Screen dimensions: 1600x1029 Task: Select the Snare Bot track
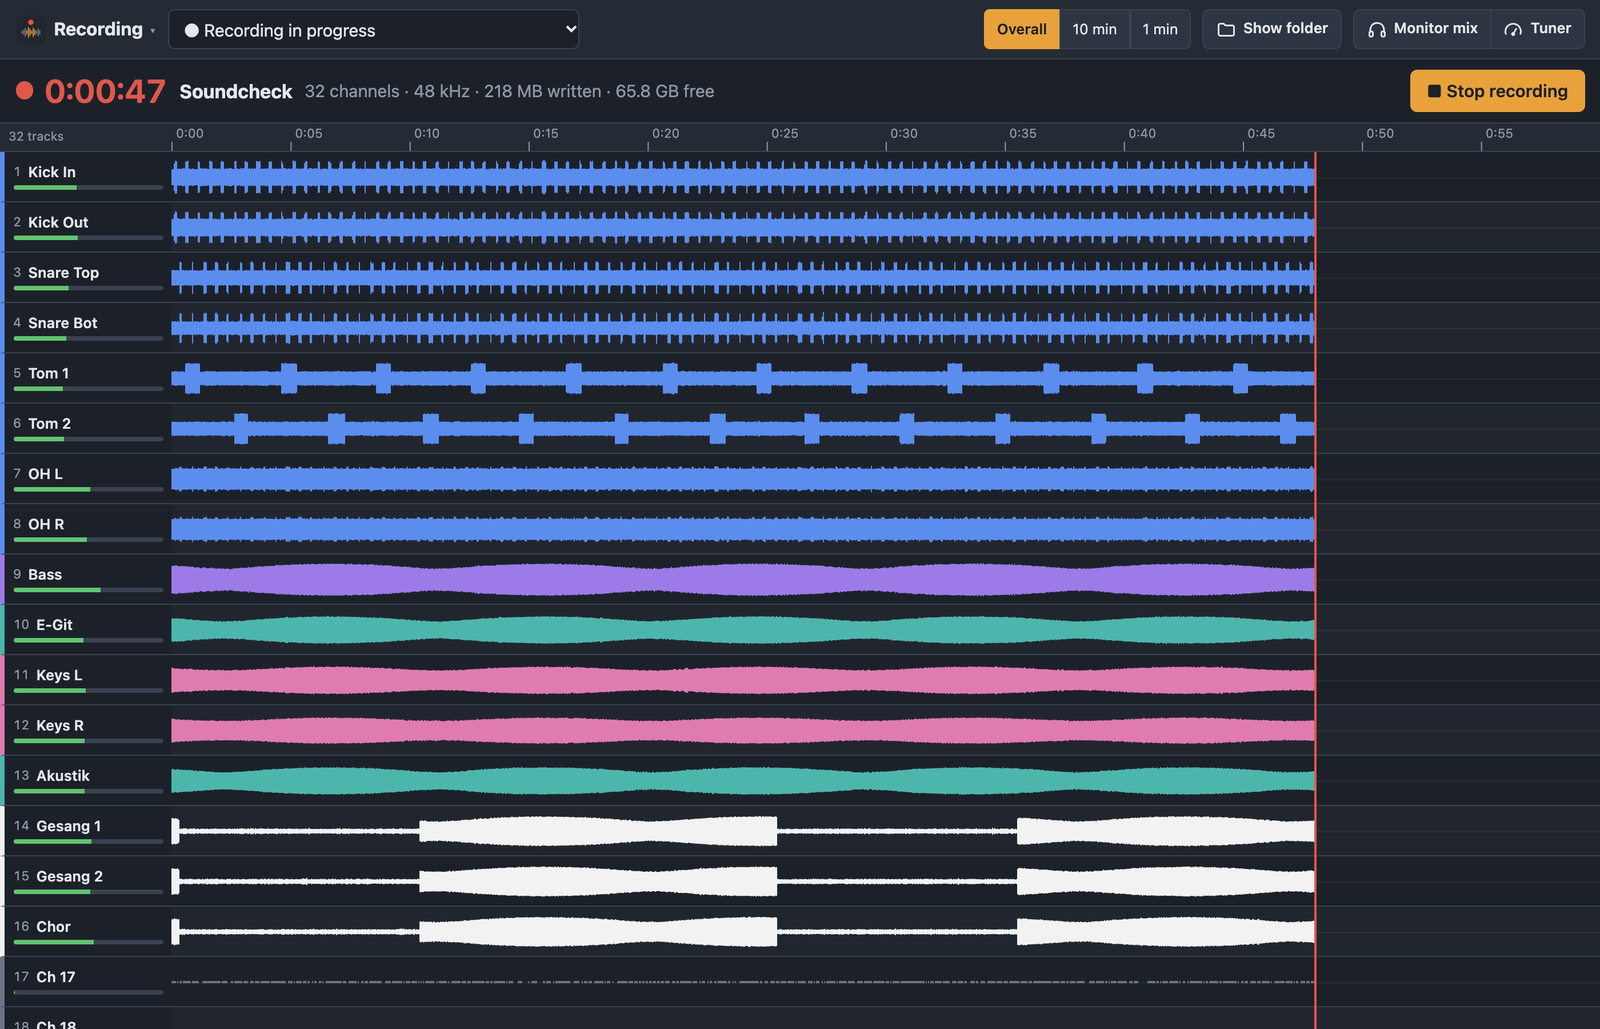85,328
